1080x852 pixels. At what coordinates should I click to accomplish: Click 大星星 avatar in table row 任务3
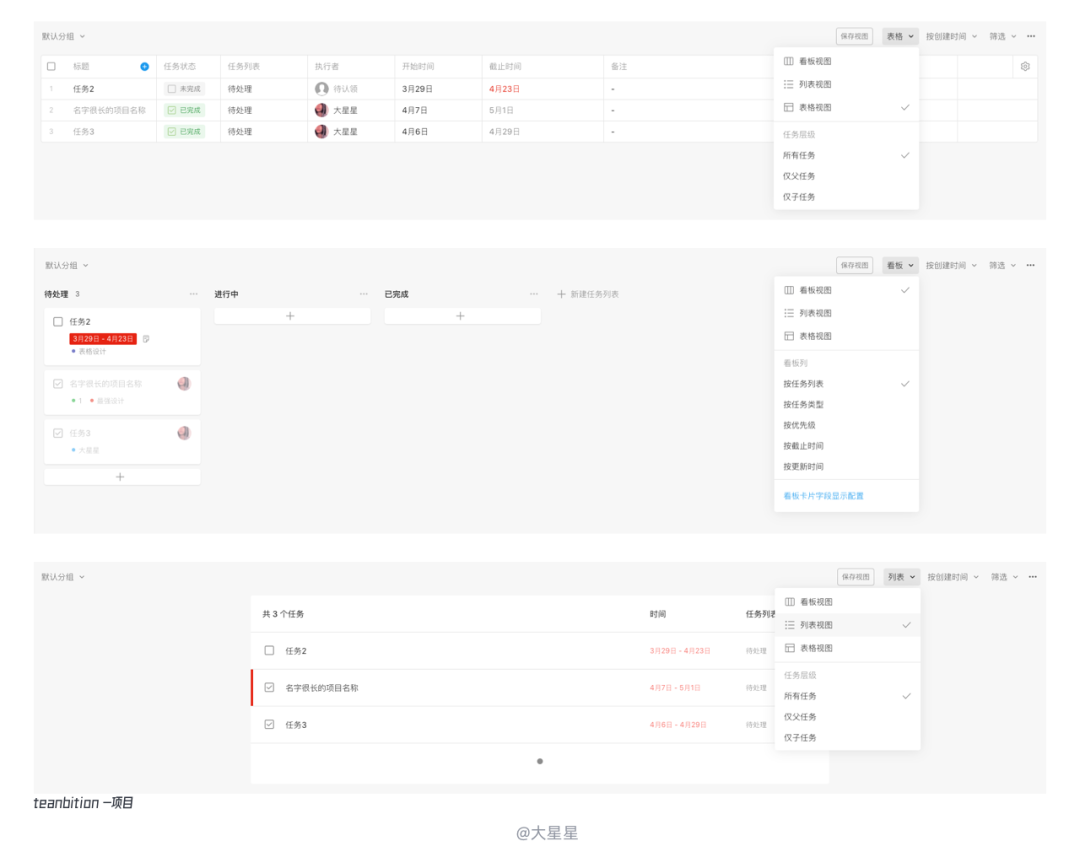[322, 132]
